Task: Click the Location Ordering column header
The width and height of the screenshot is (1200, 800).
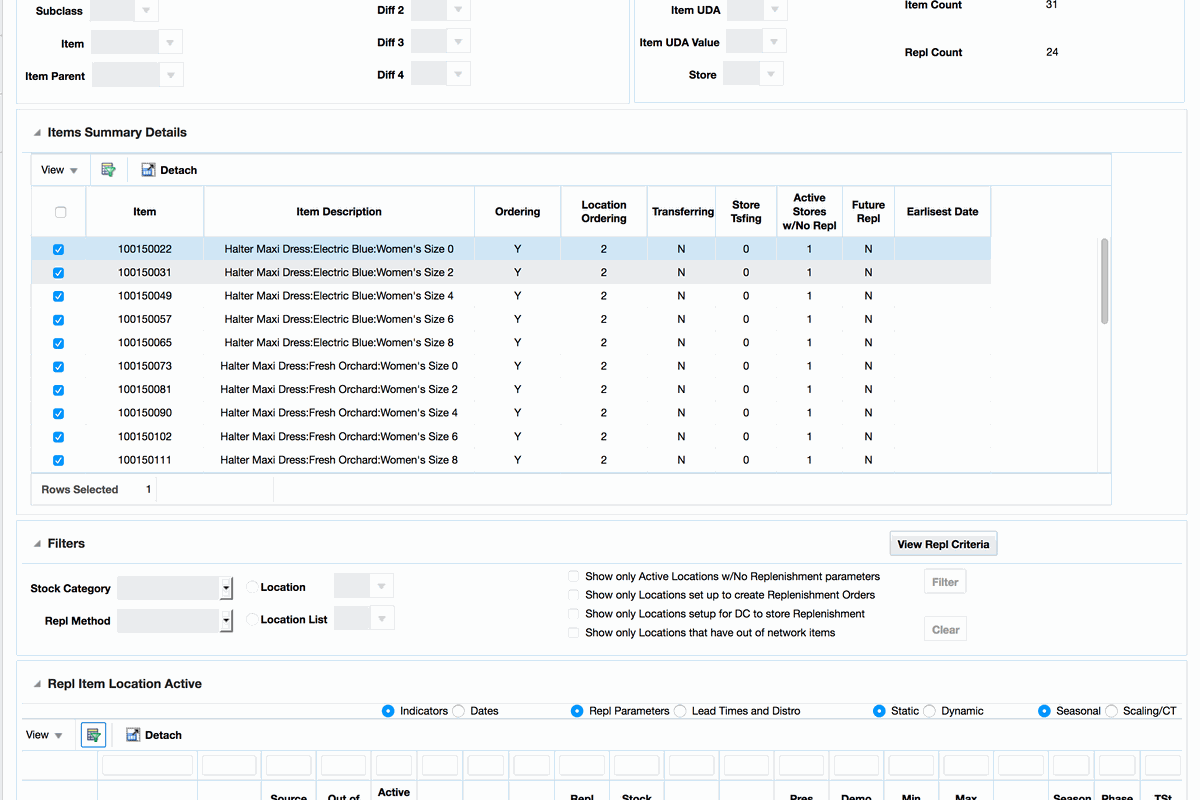Action: click(604, 212)
